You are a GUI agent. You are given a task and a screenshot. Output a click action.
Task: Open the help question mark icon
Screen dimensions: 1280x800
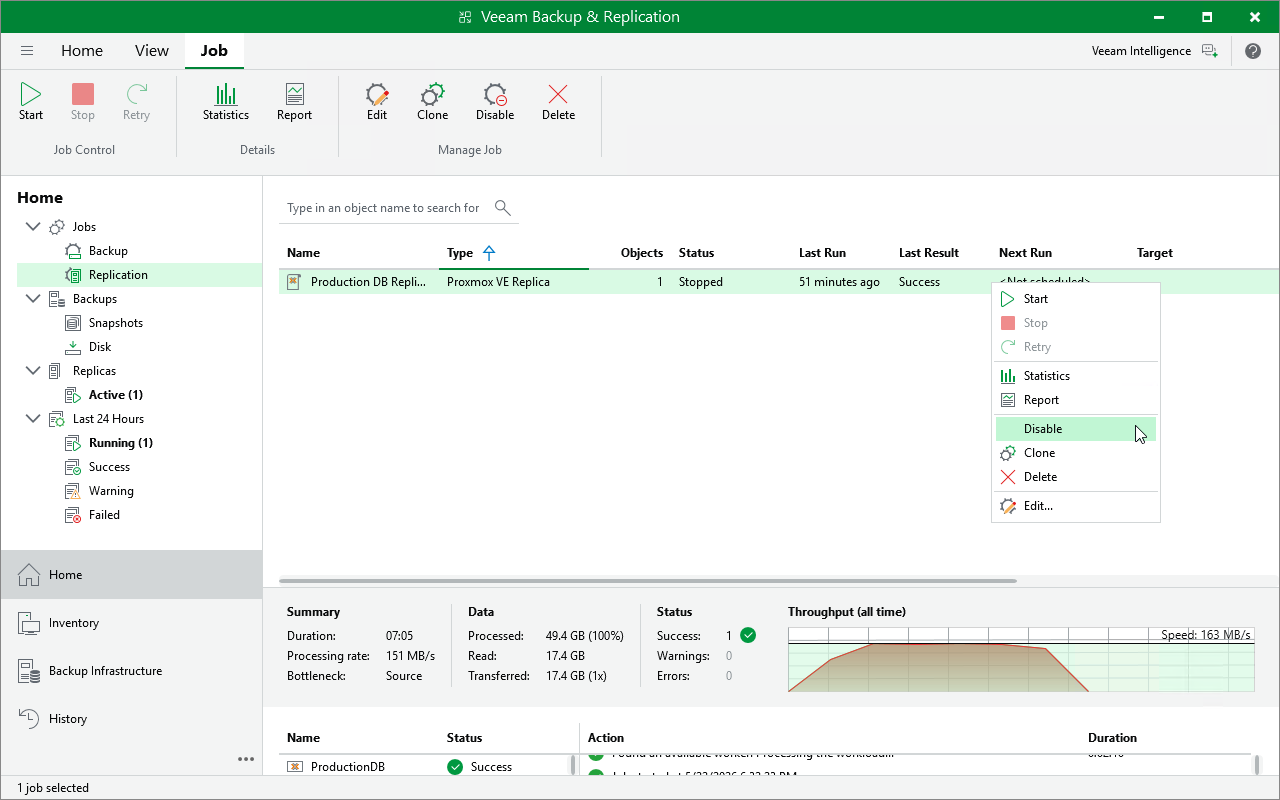(1253, 51)
